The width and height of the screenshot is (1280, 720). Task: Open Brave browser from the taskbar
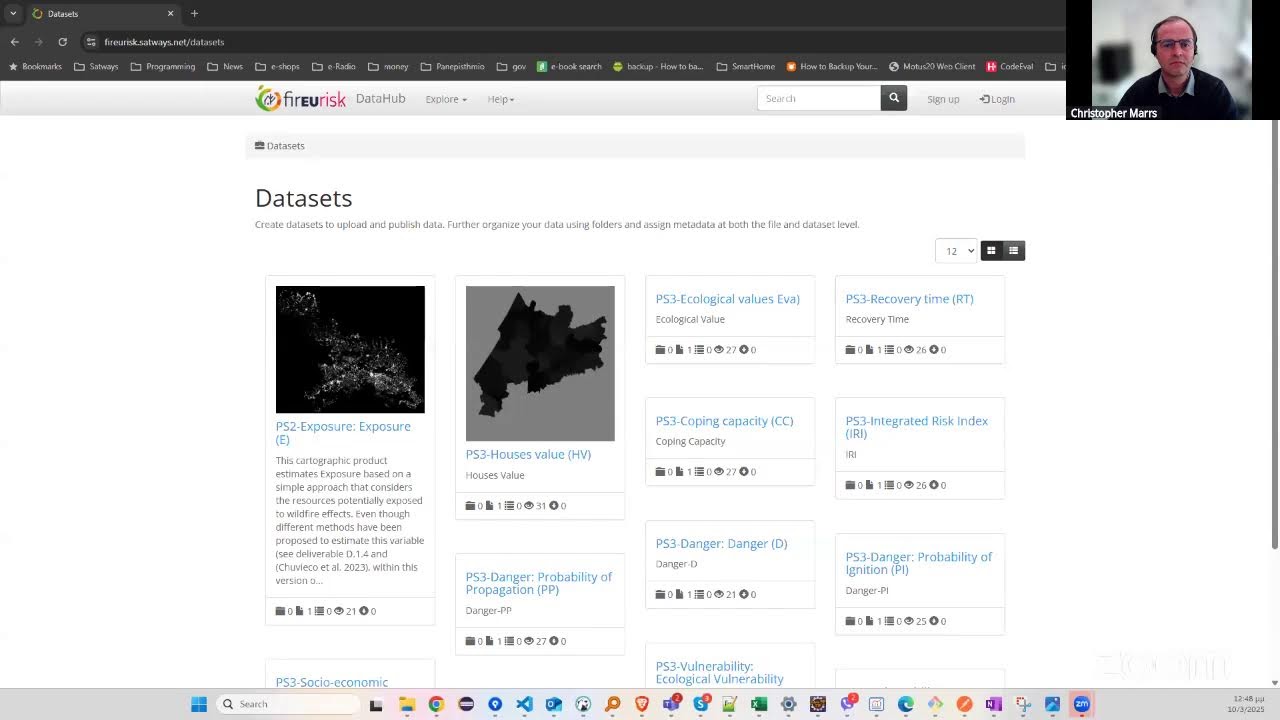[x=641, y=704]
